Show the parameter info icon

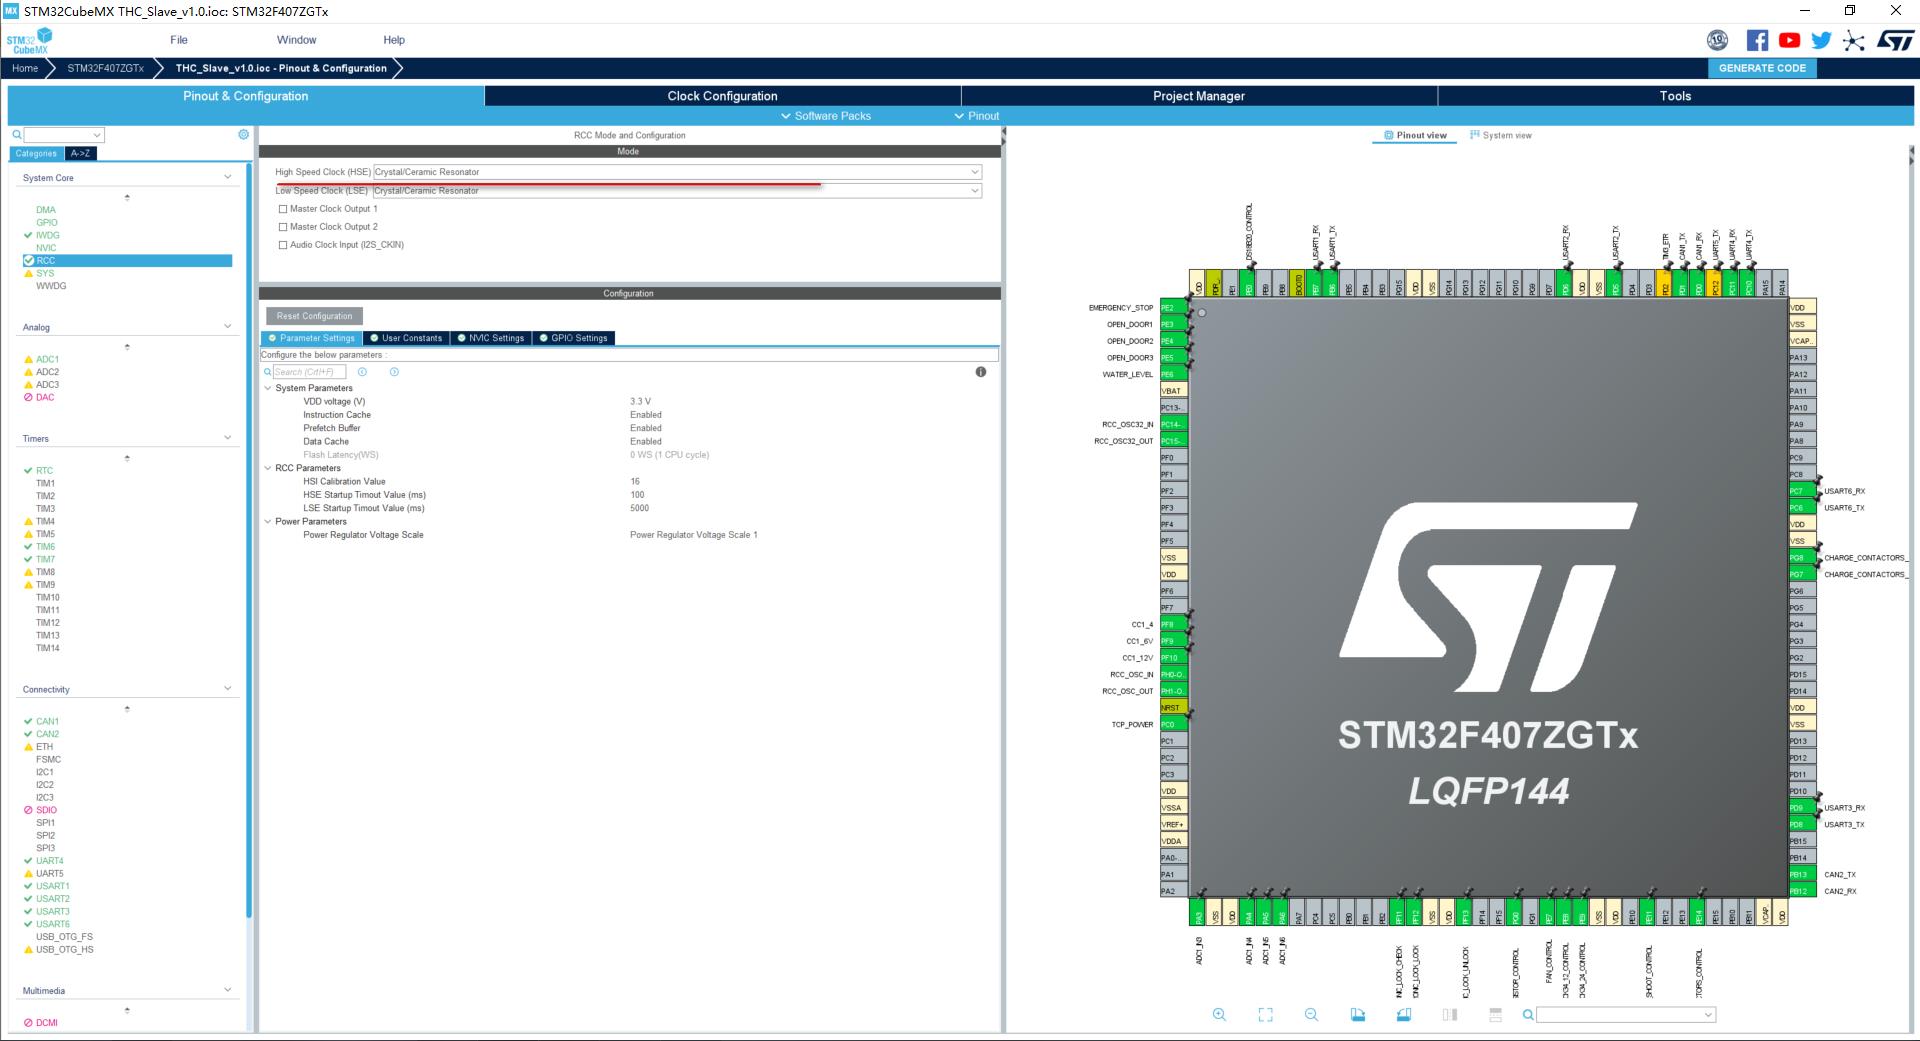(x=980, y=372)
